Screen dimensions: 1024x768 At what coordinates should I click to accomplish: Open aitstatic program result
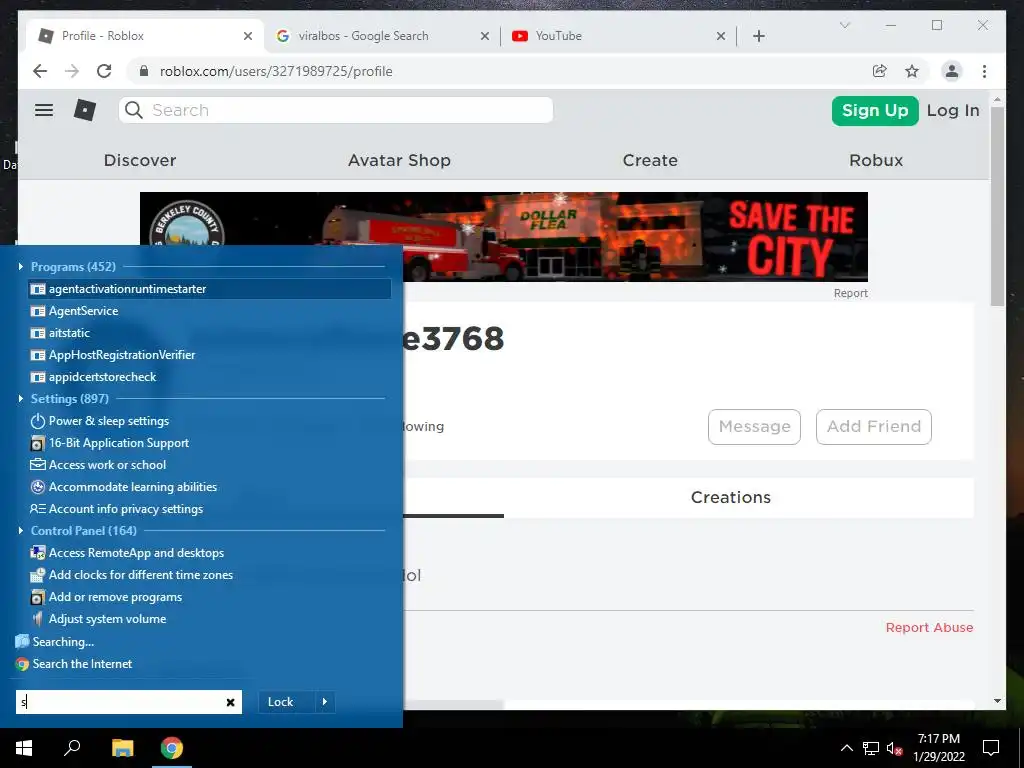pyautogui.click(x=210, y=333)
